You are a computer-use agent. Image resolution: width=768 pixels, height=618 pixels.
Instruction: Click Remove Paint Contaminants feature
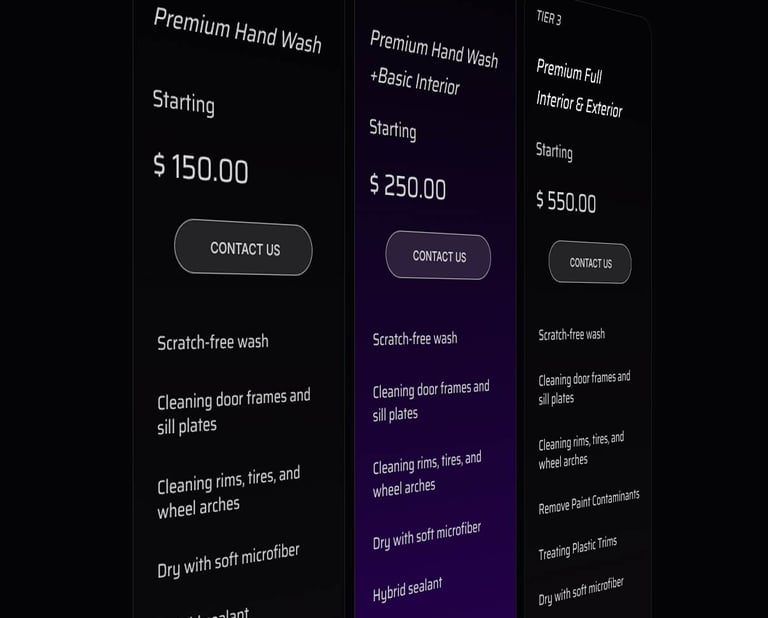click(589, 502)
